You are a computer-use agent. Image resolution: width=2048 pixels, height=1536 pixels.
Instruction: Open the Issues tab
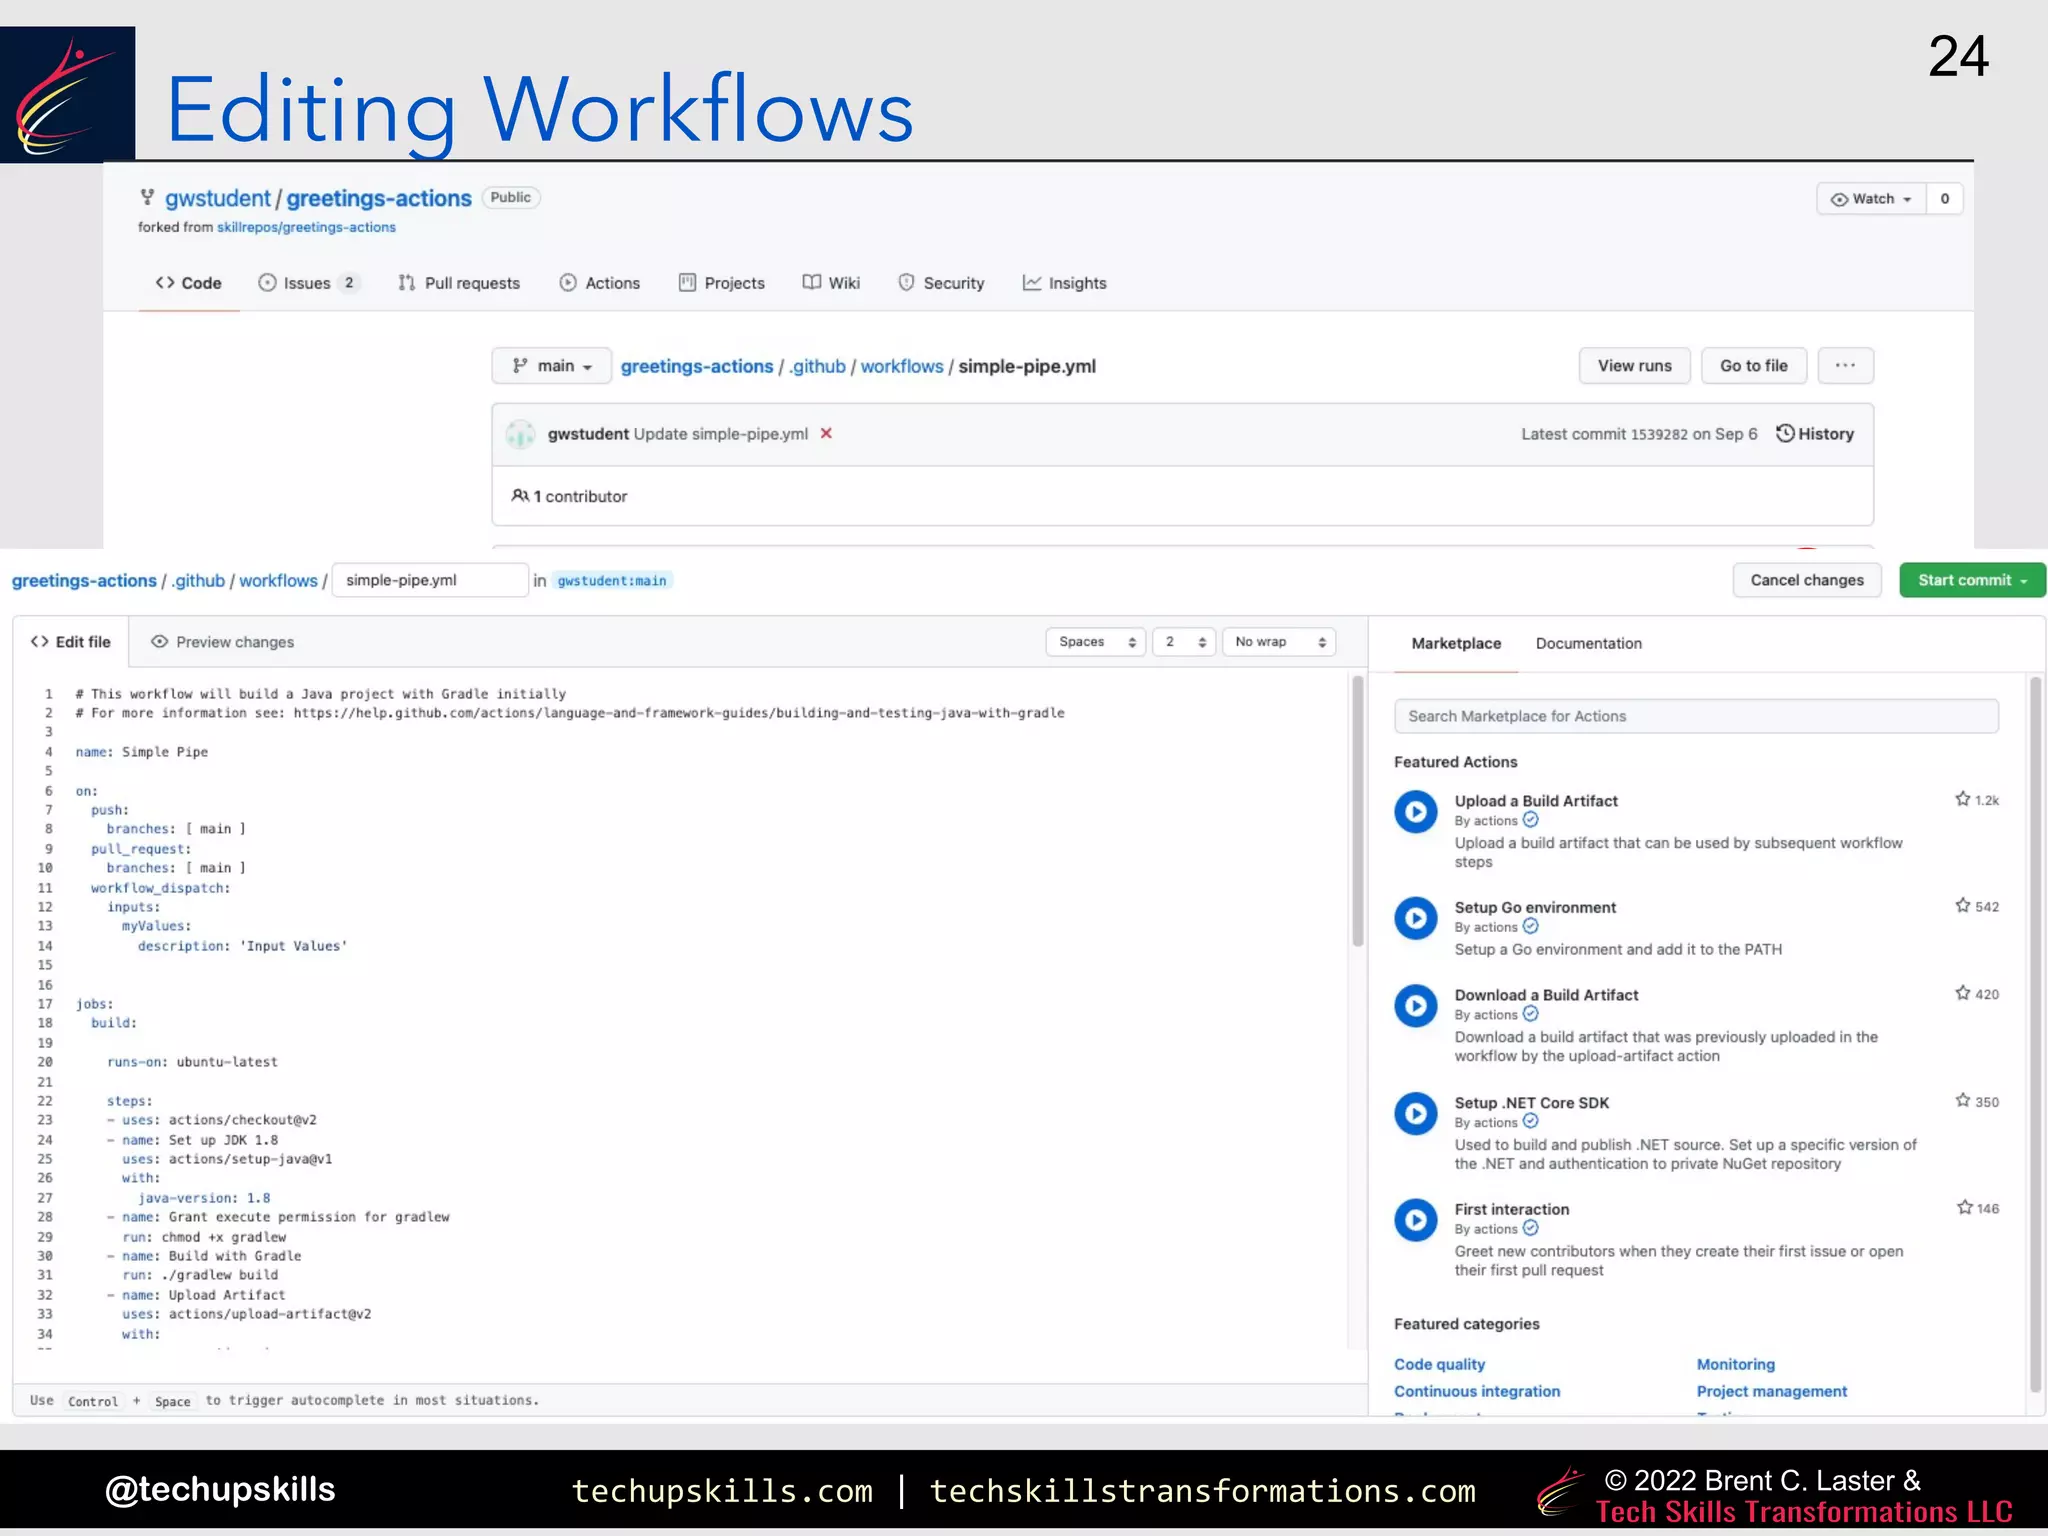(x=308, y=283)
